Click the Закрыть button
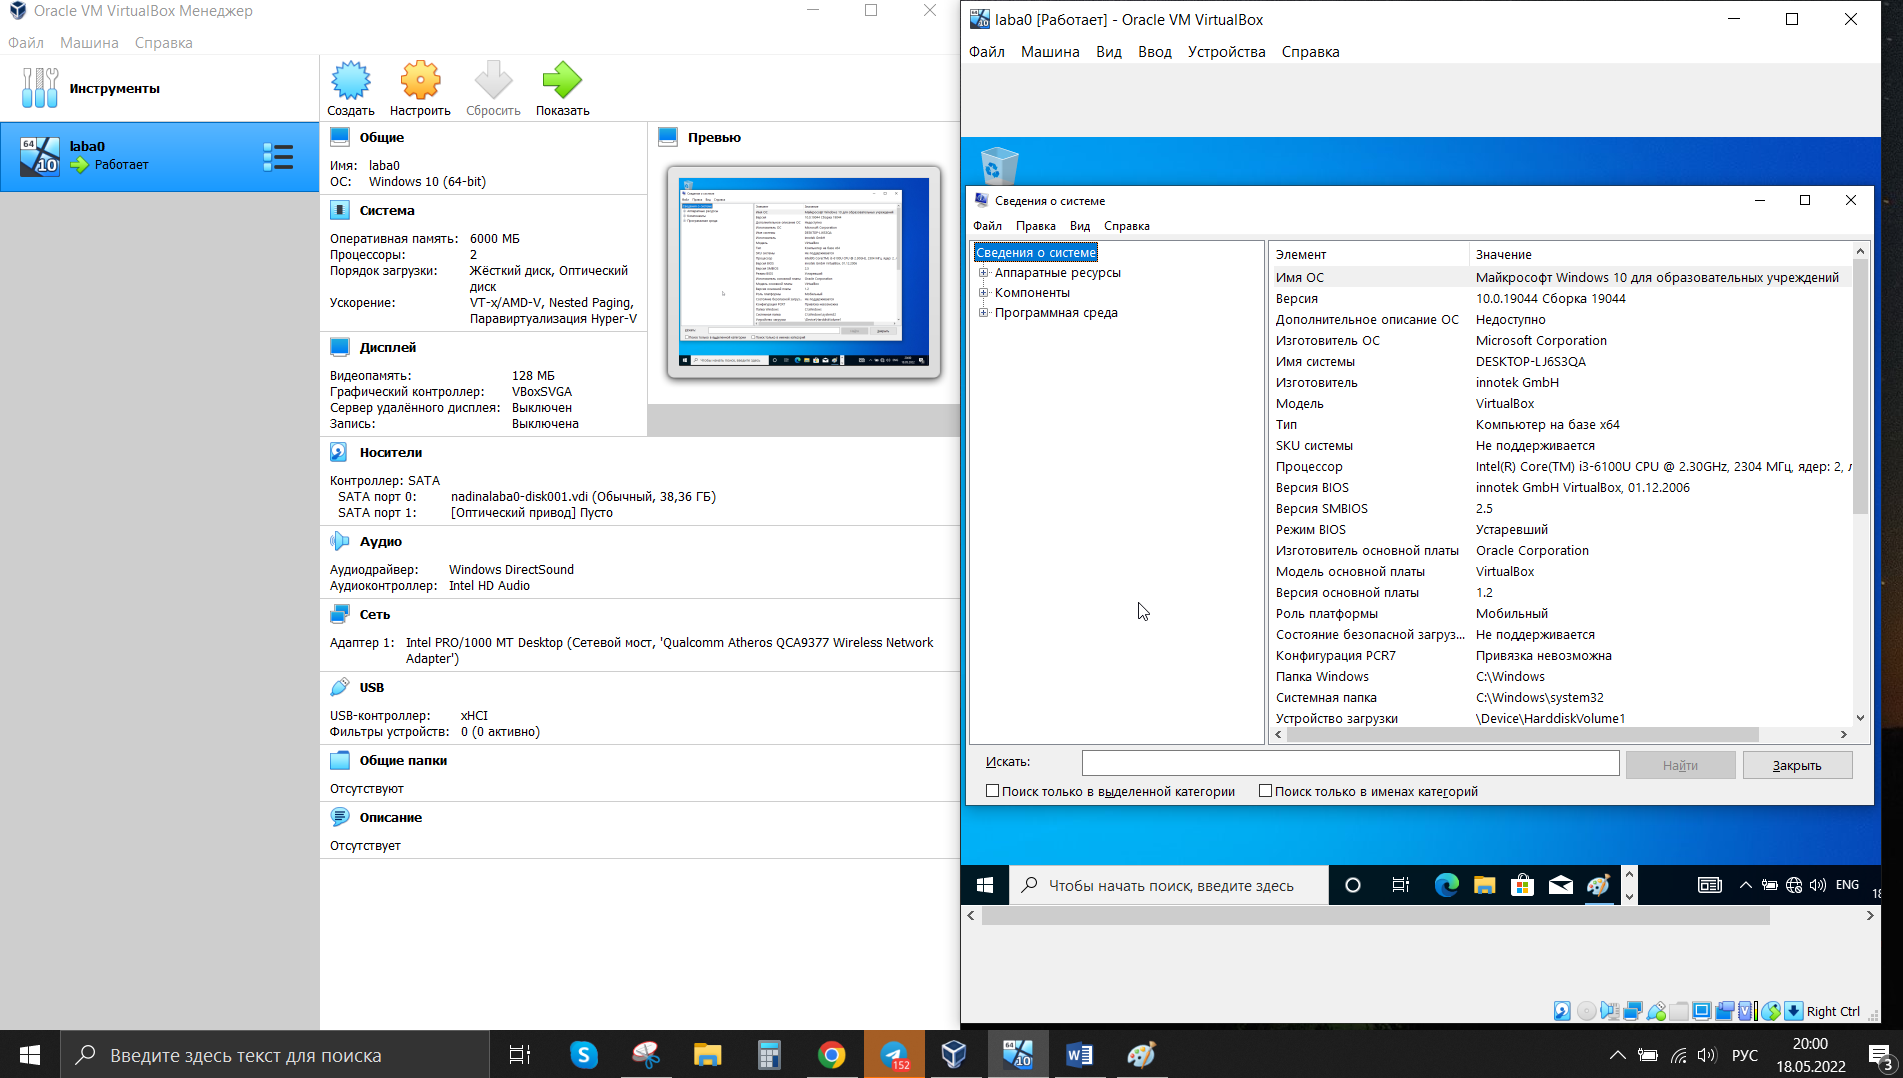The height and width of the screenshot is (1078, 1903). 1797,765
